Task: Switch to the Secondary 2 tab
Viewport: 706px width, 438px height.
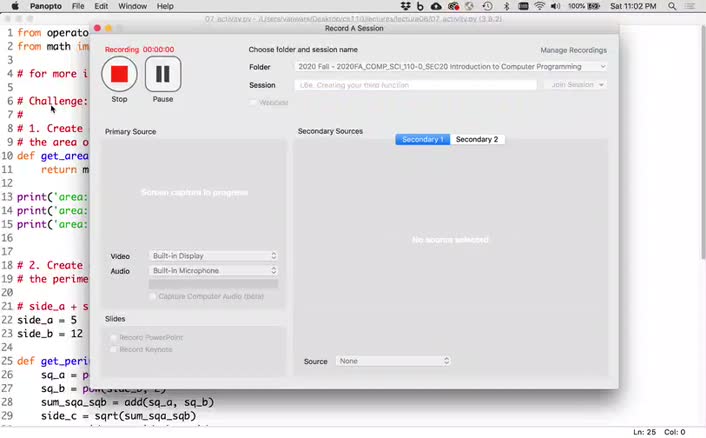Action: point(476,139)
